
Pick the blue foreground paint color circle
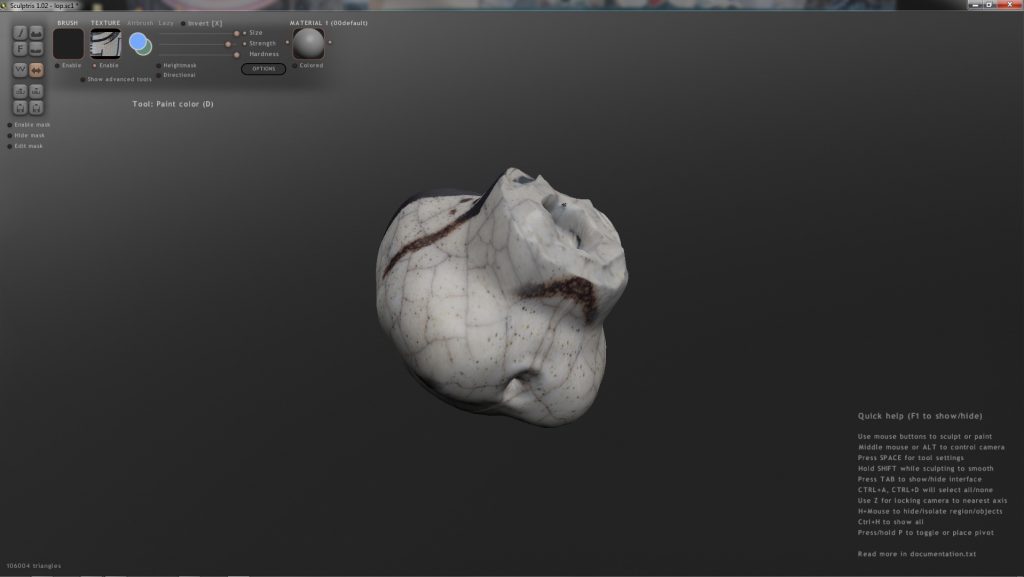(138, 42)
